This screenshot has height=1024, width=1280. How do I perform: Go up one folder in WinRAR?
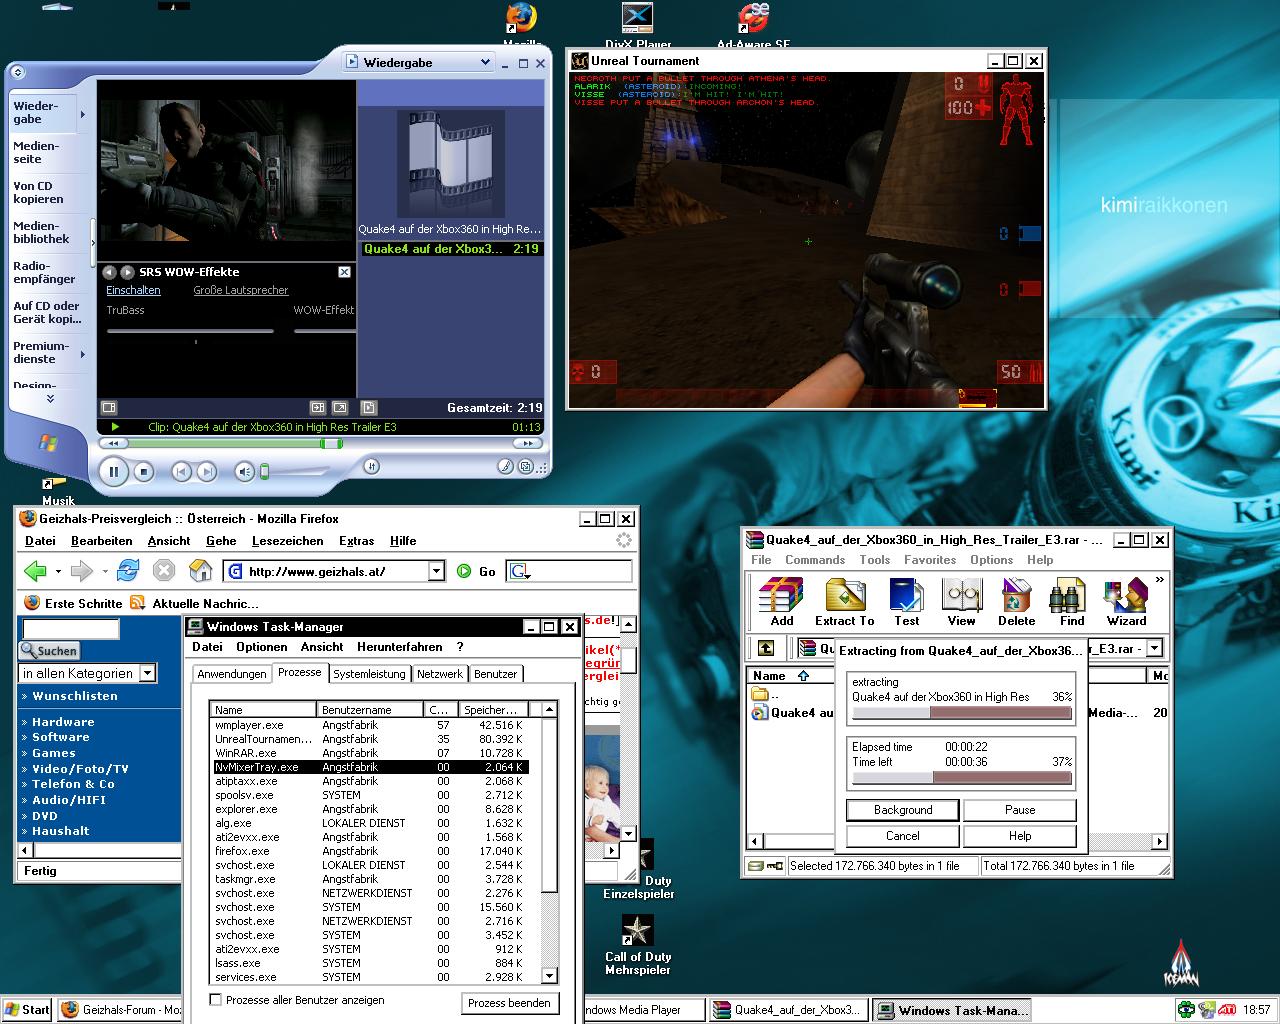pyautogui.click(x=765, y=648)
